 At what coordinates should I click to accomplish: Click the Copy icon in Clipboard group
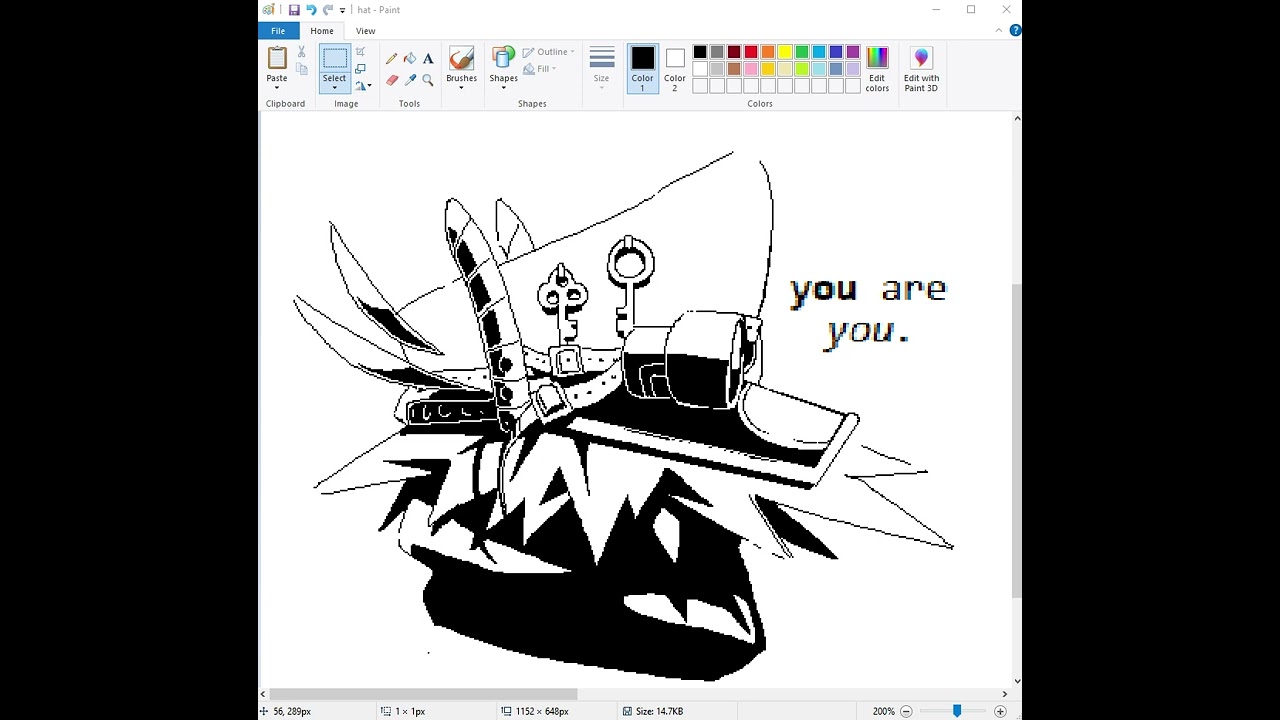301,69
